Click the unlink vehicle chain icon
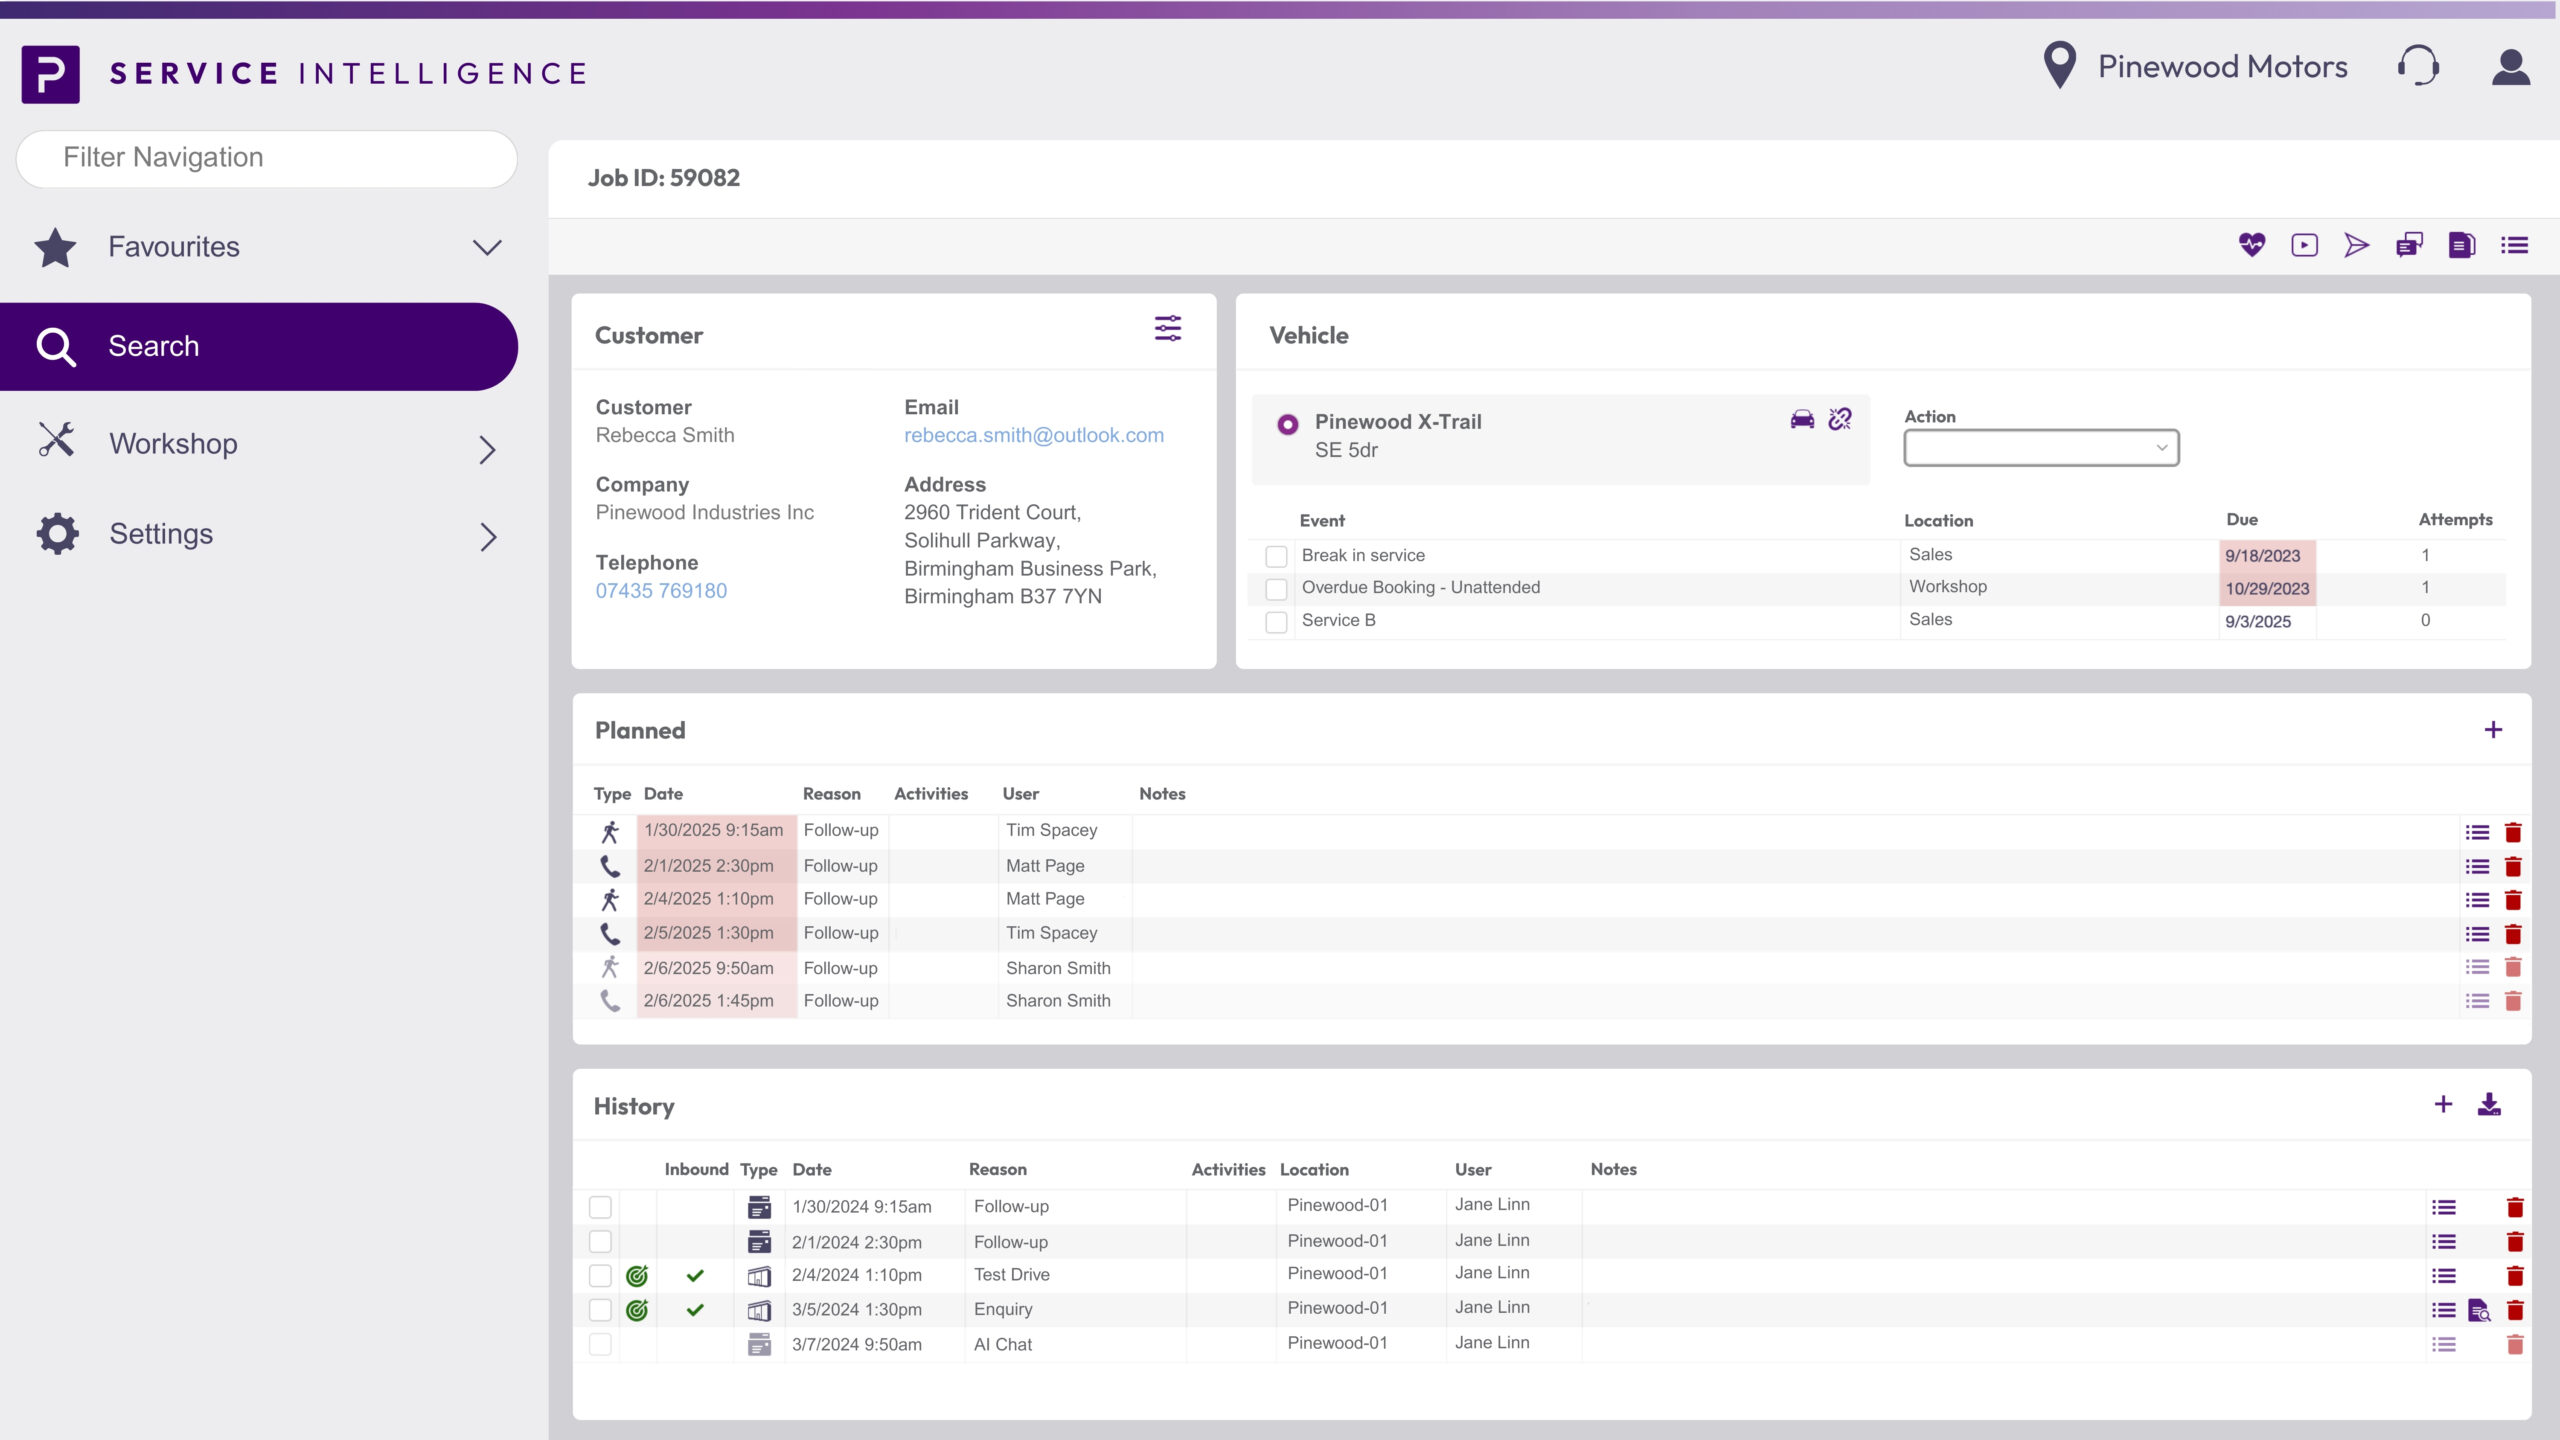 [1840, 419]
